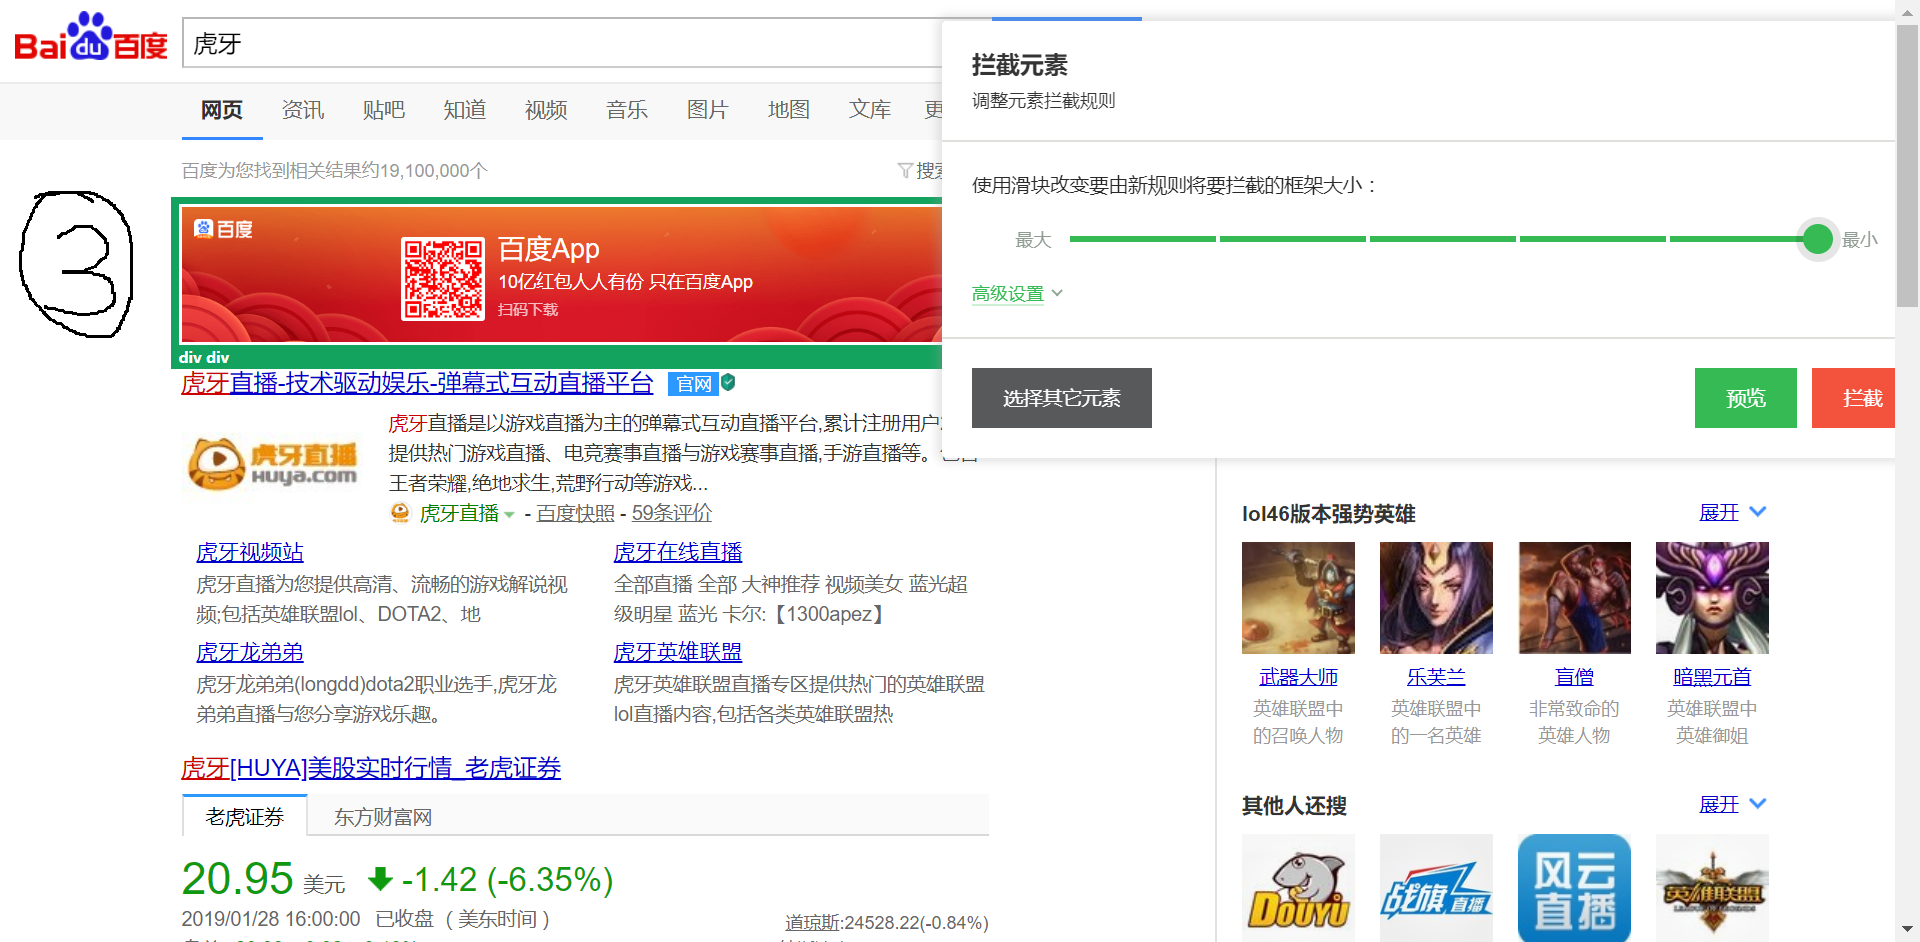This screenshot has width=1920, height=942.
Task: Click the 官网 badge
Action: pos(693,384)
